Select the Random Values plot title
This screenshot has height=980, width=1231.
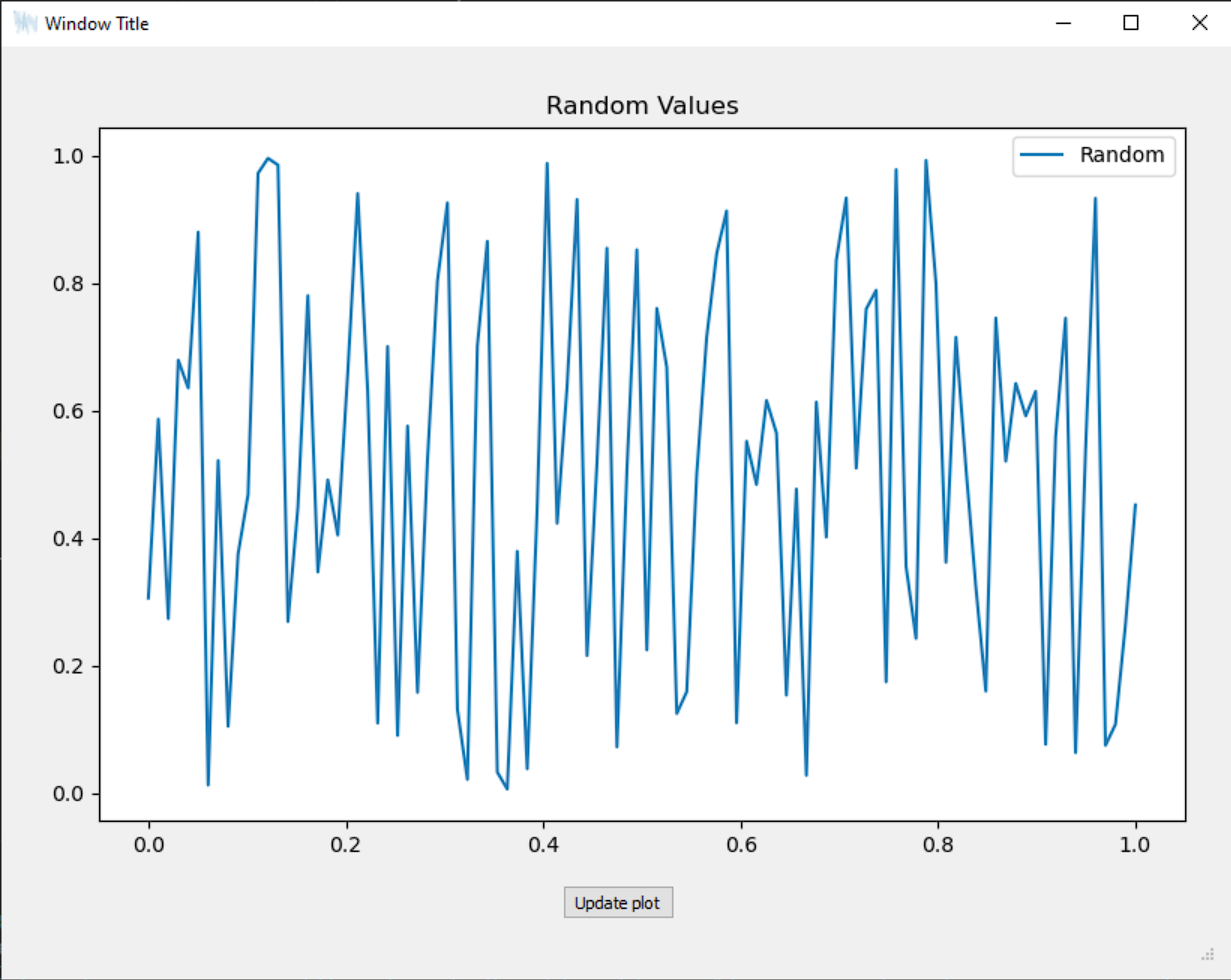pos(641,105)
